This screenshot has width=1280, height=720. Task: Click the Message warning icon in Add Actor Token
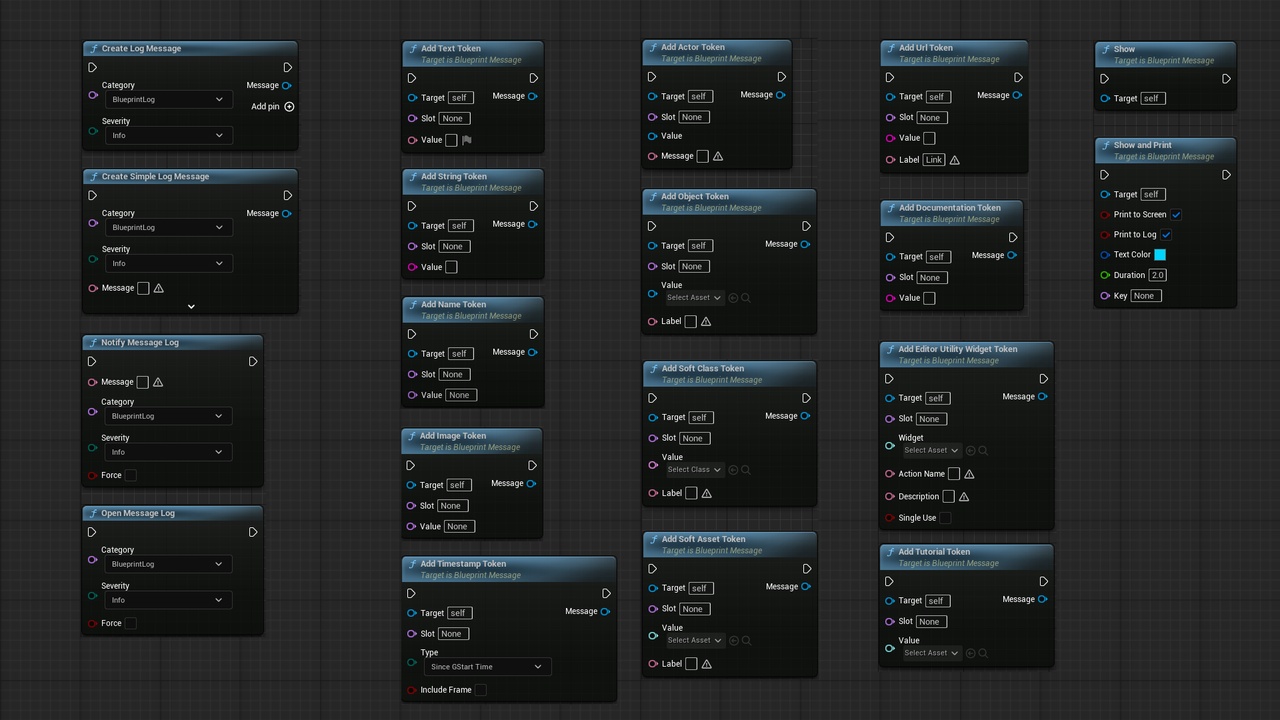pos(718,156)
